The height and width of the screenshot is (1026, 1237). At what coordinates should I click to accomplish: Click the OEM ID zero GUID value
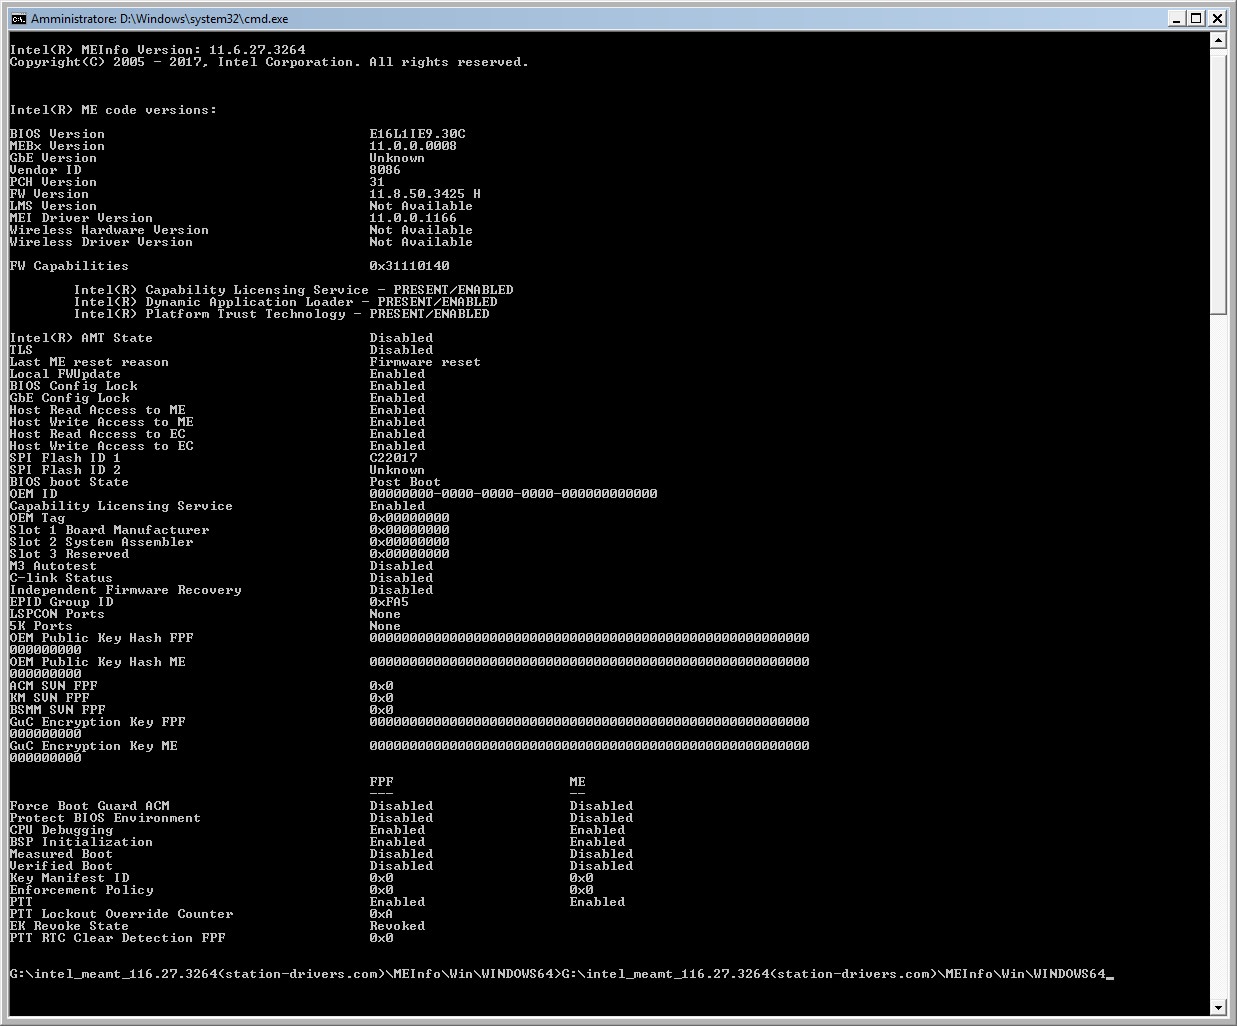[x=513, y=494]
